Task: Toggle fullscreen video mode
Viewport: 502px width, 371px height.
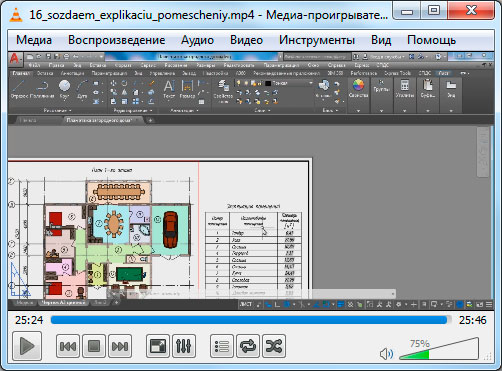Action: [158, 346]
